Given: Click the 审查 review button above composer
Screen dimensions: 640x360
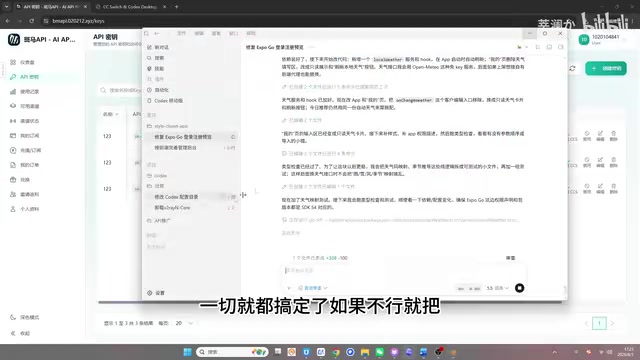Looking at the screenshot, I should [x=511, y=258].
